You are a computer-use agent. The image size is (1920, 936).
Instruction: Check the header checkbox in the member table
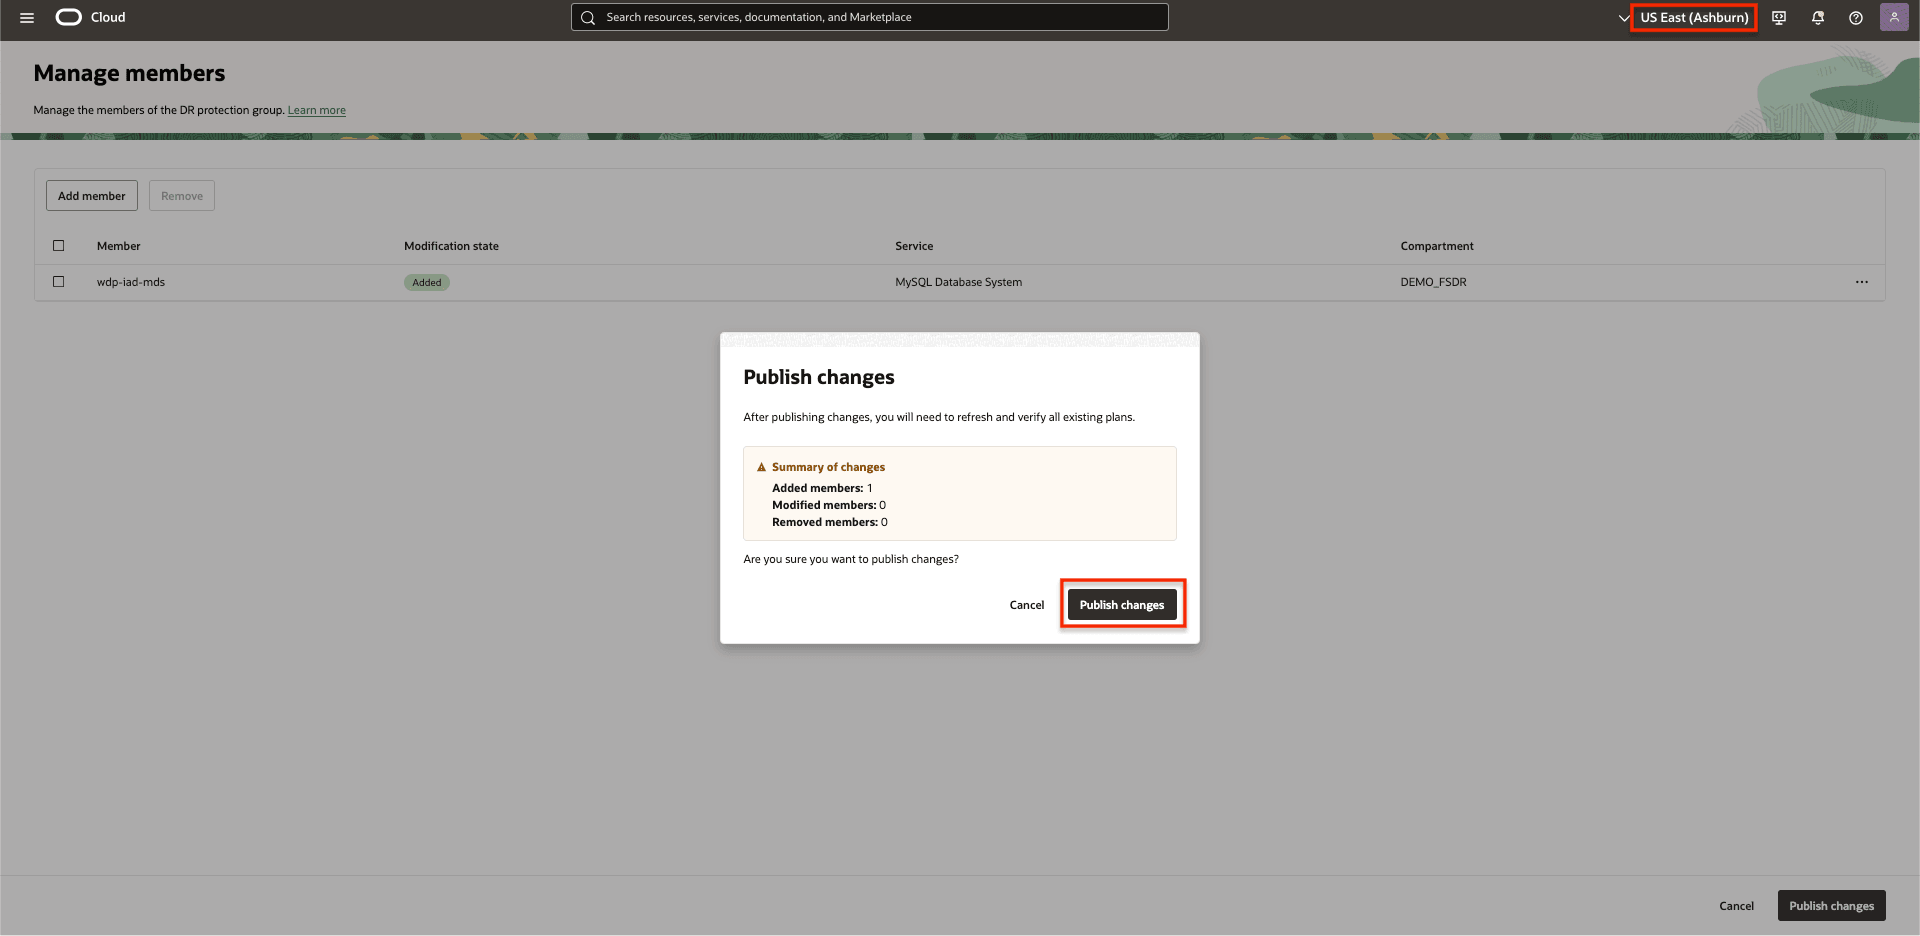[58, 245]
